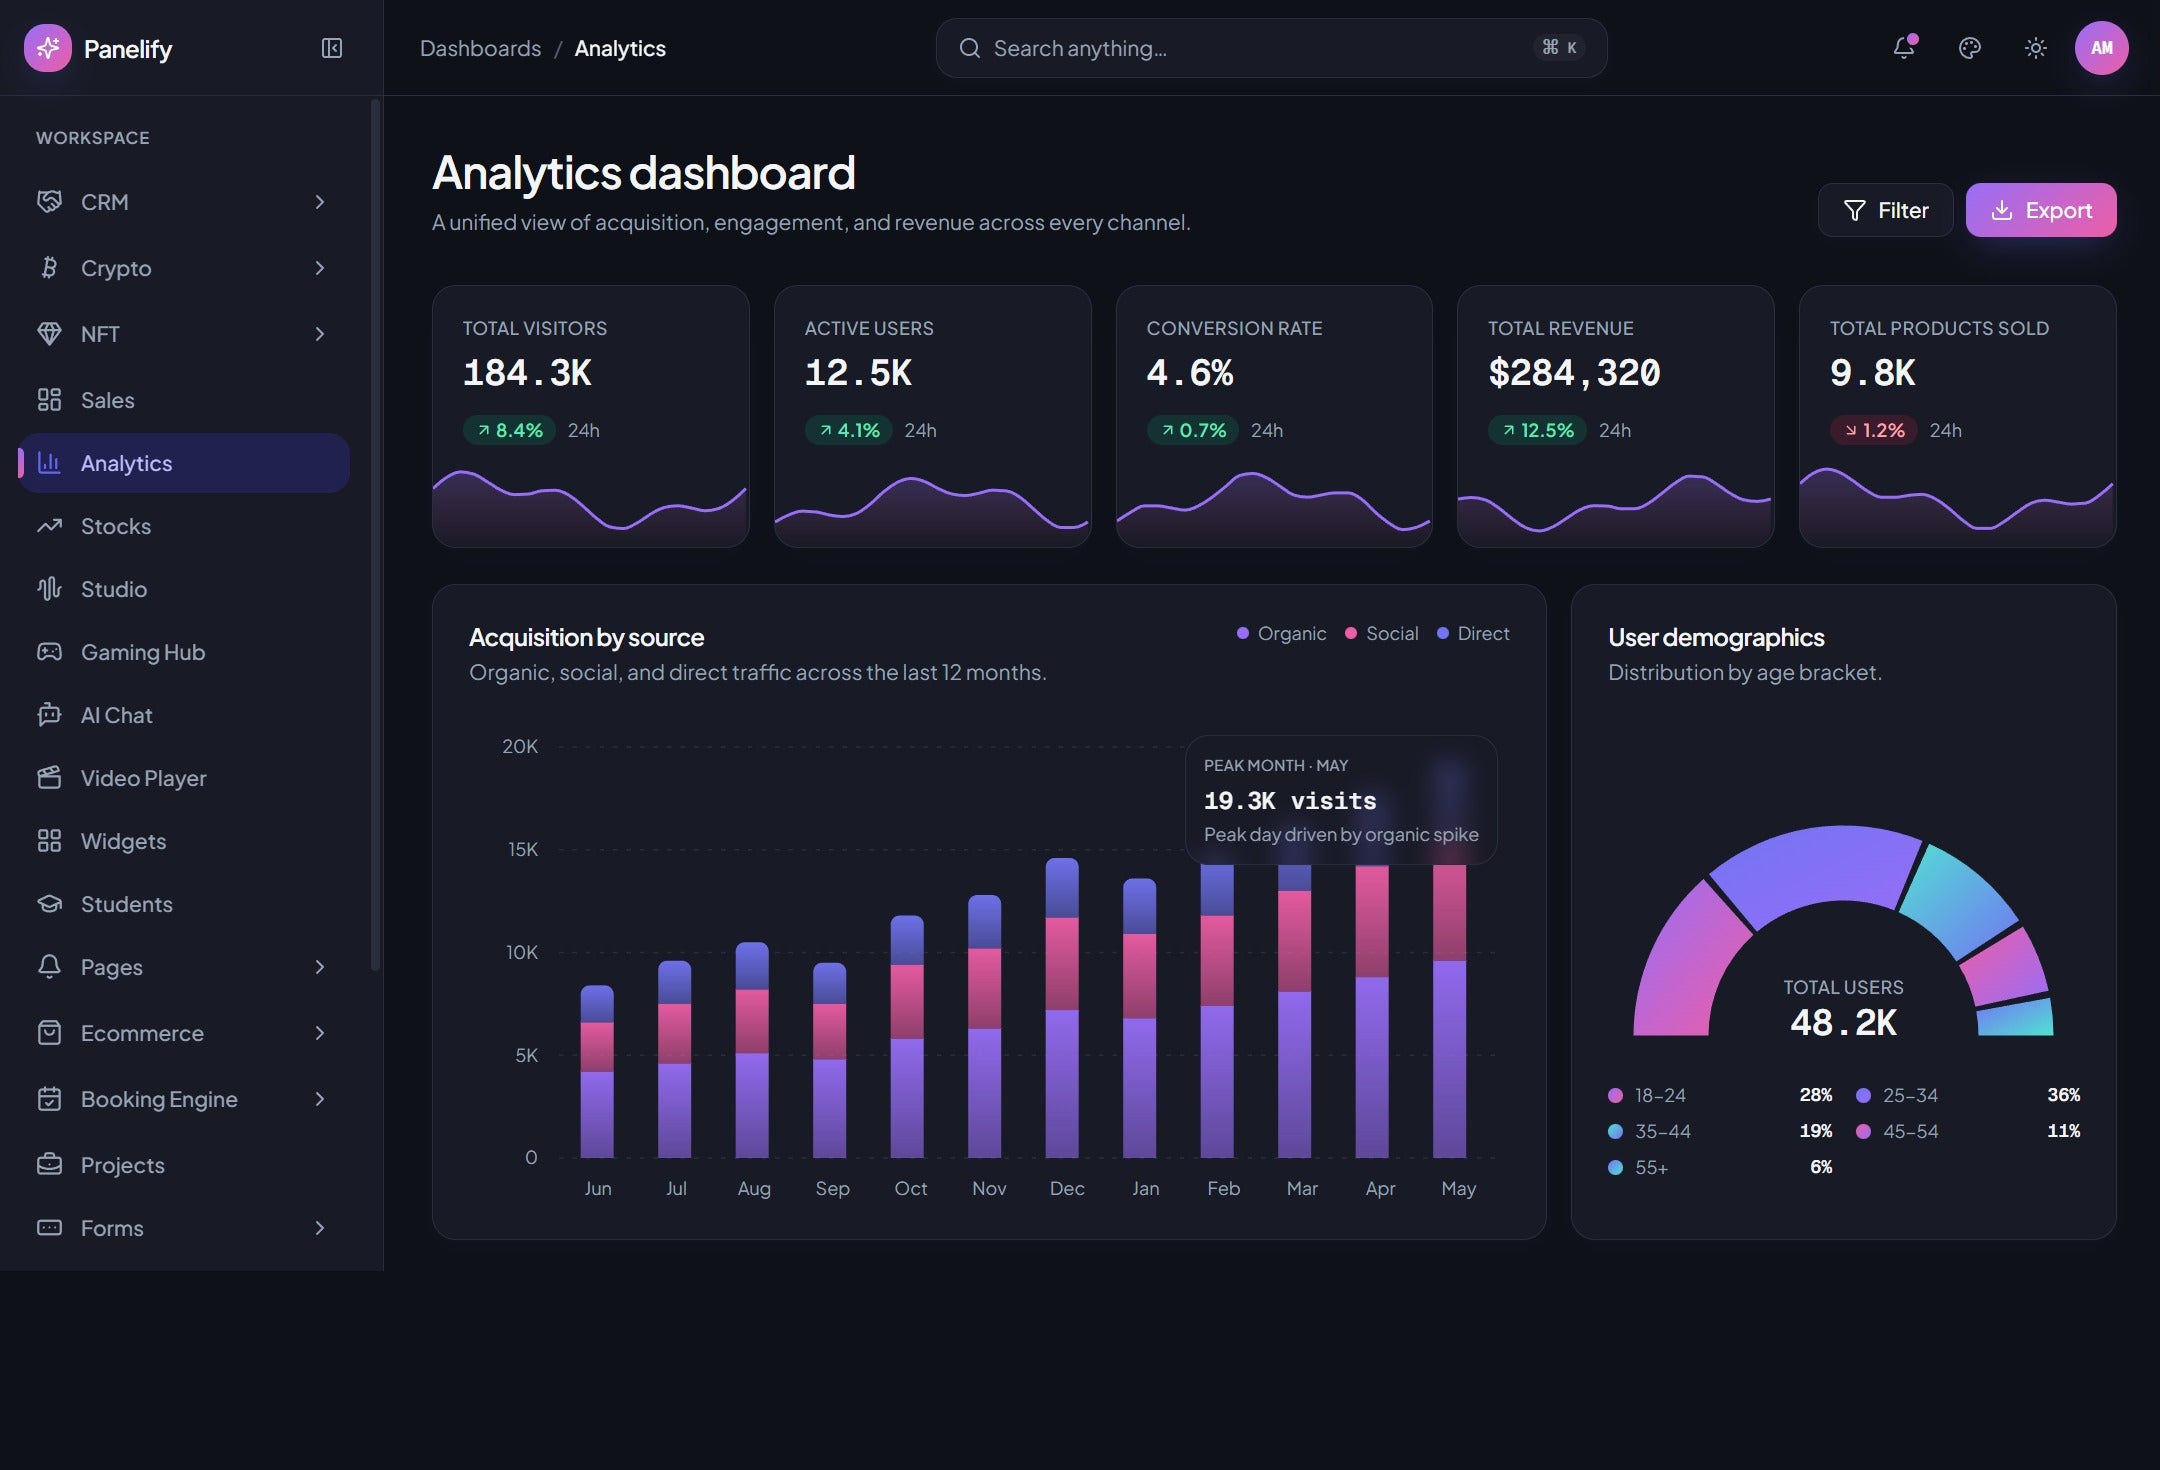Expand the Pages menu chevron
This screenshot has width=2160, height=1470.
pyautogui.click(x=320, y=967)
